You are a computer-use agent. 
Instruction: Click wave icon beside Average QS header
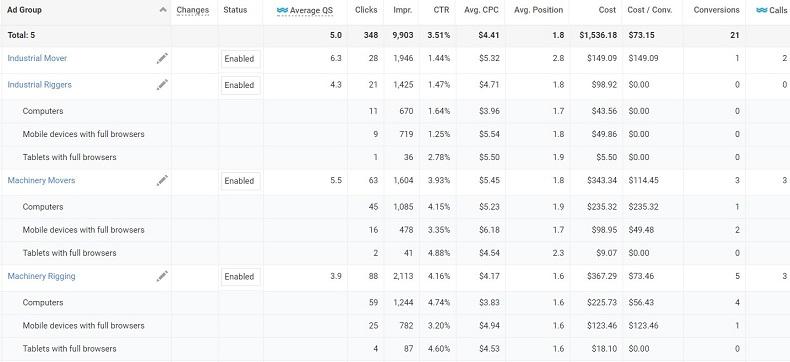click(282, 10)
